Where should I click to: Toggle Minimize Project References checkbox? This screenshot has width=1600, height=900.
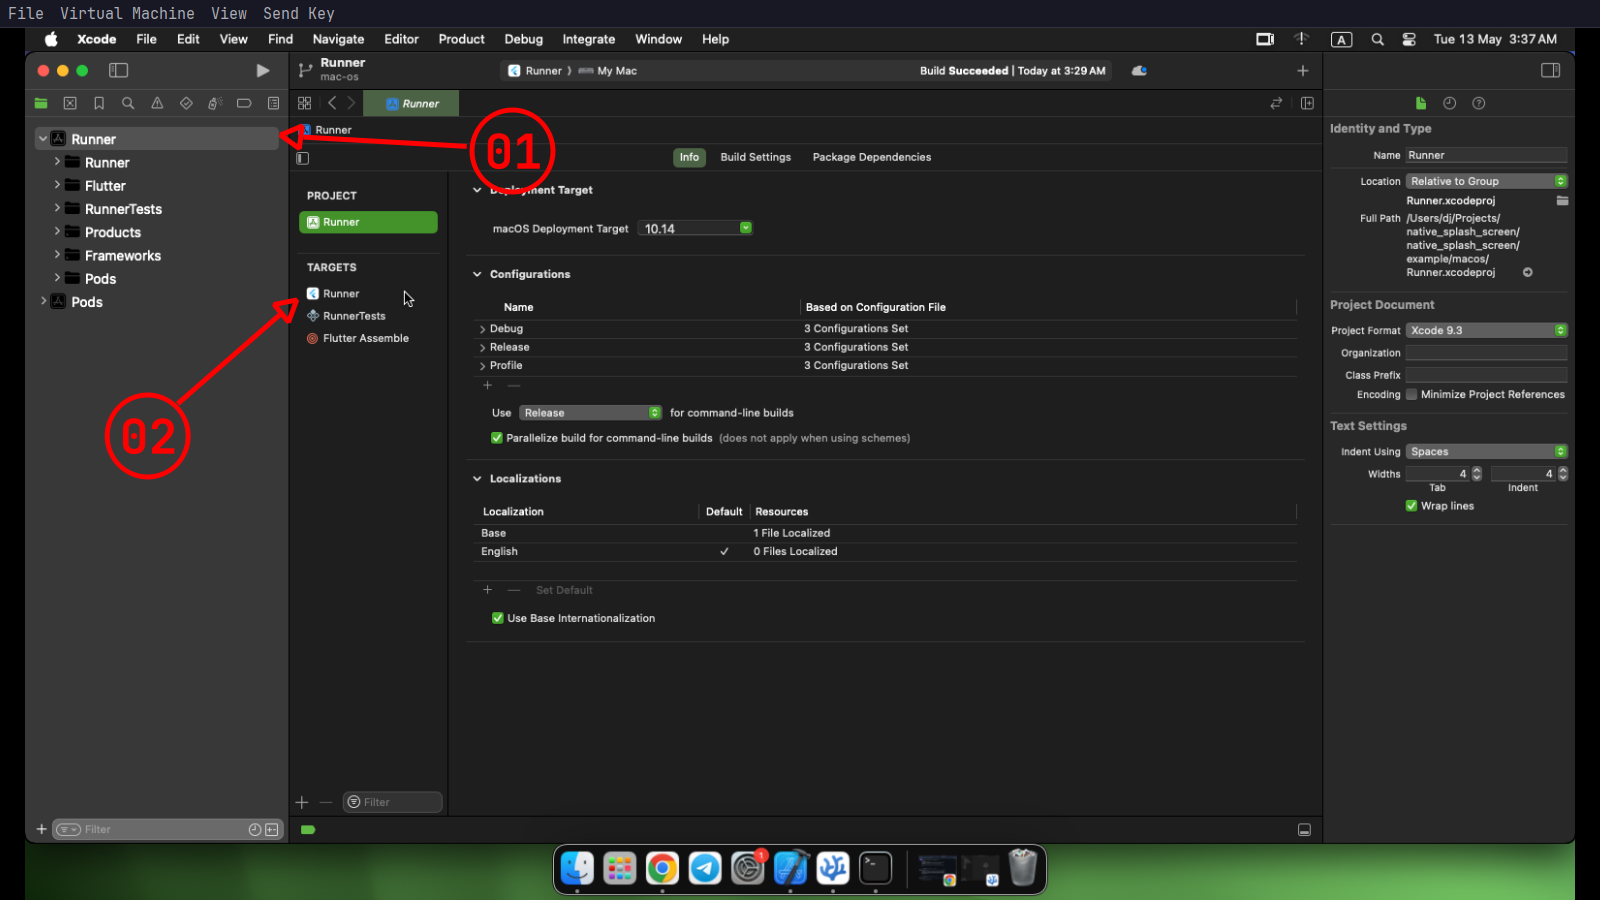click(1412, 394)
